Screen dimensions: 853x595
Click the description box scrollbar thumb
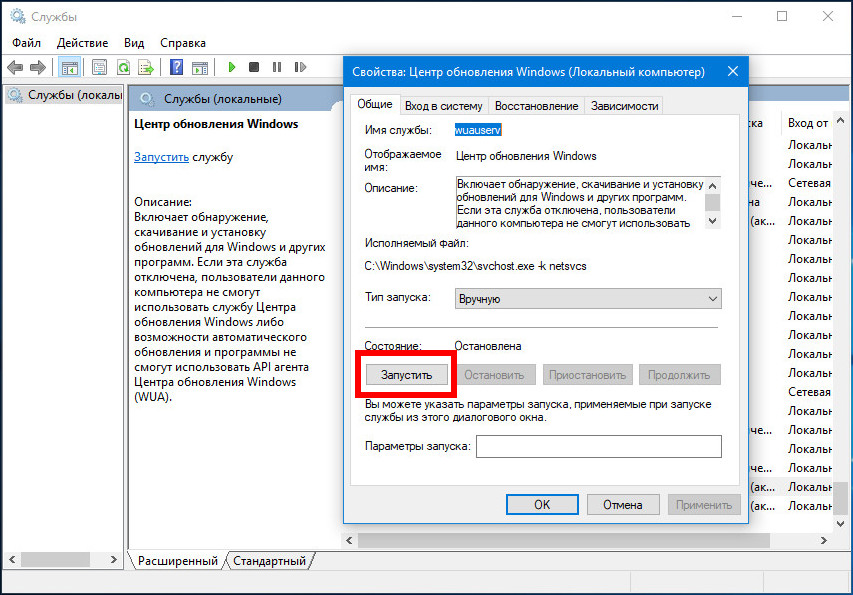click(713, 202)
